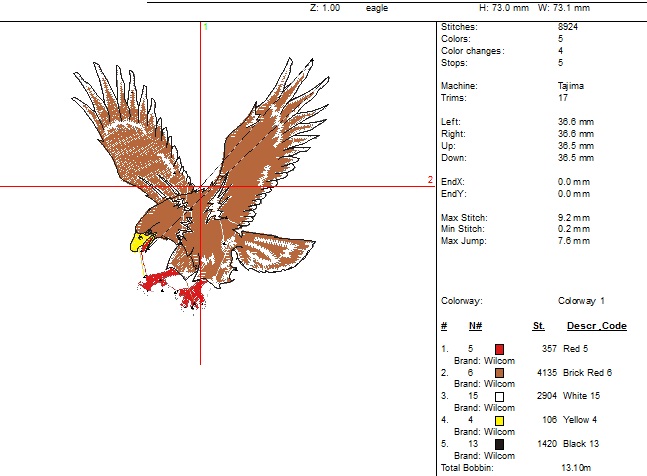The height and width of the screenshot is (476, 647).
Task: Click the Total Bobbin 13.10m value
Action: pyautogui.click(x=574, y=468)
